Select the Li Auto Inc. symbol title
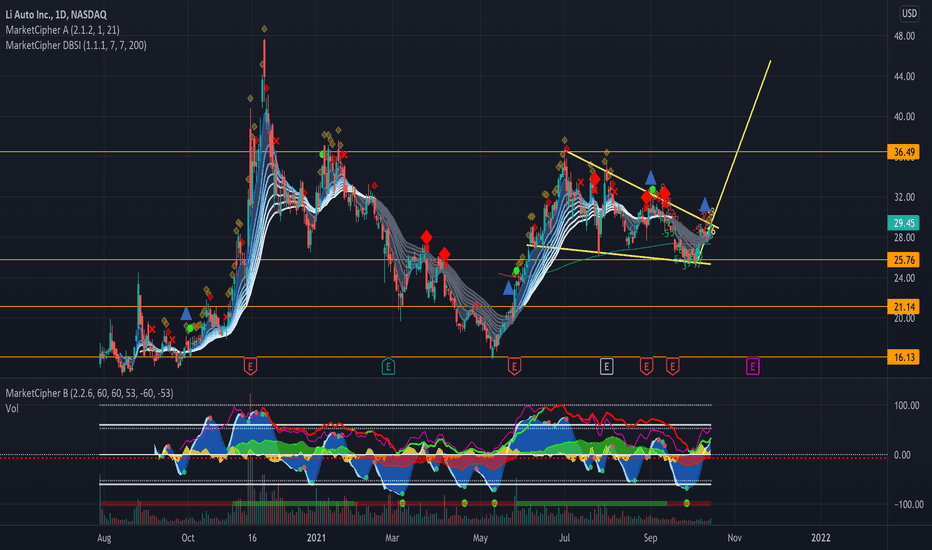 56,14
